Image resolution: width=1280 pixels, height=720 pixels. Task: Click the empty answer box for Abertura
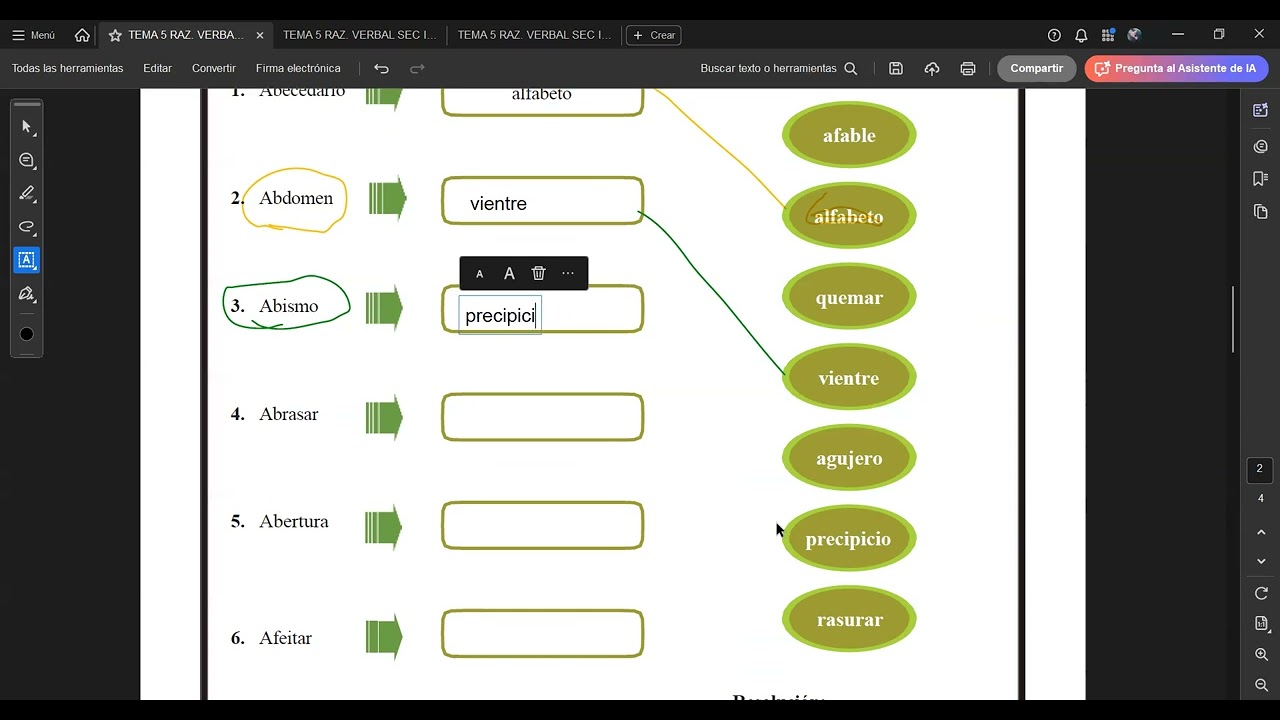coord(543,525)
